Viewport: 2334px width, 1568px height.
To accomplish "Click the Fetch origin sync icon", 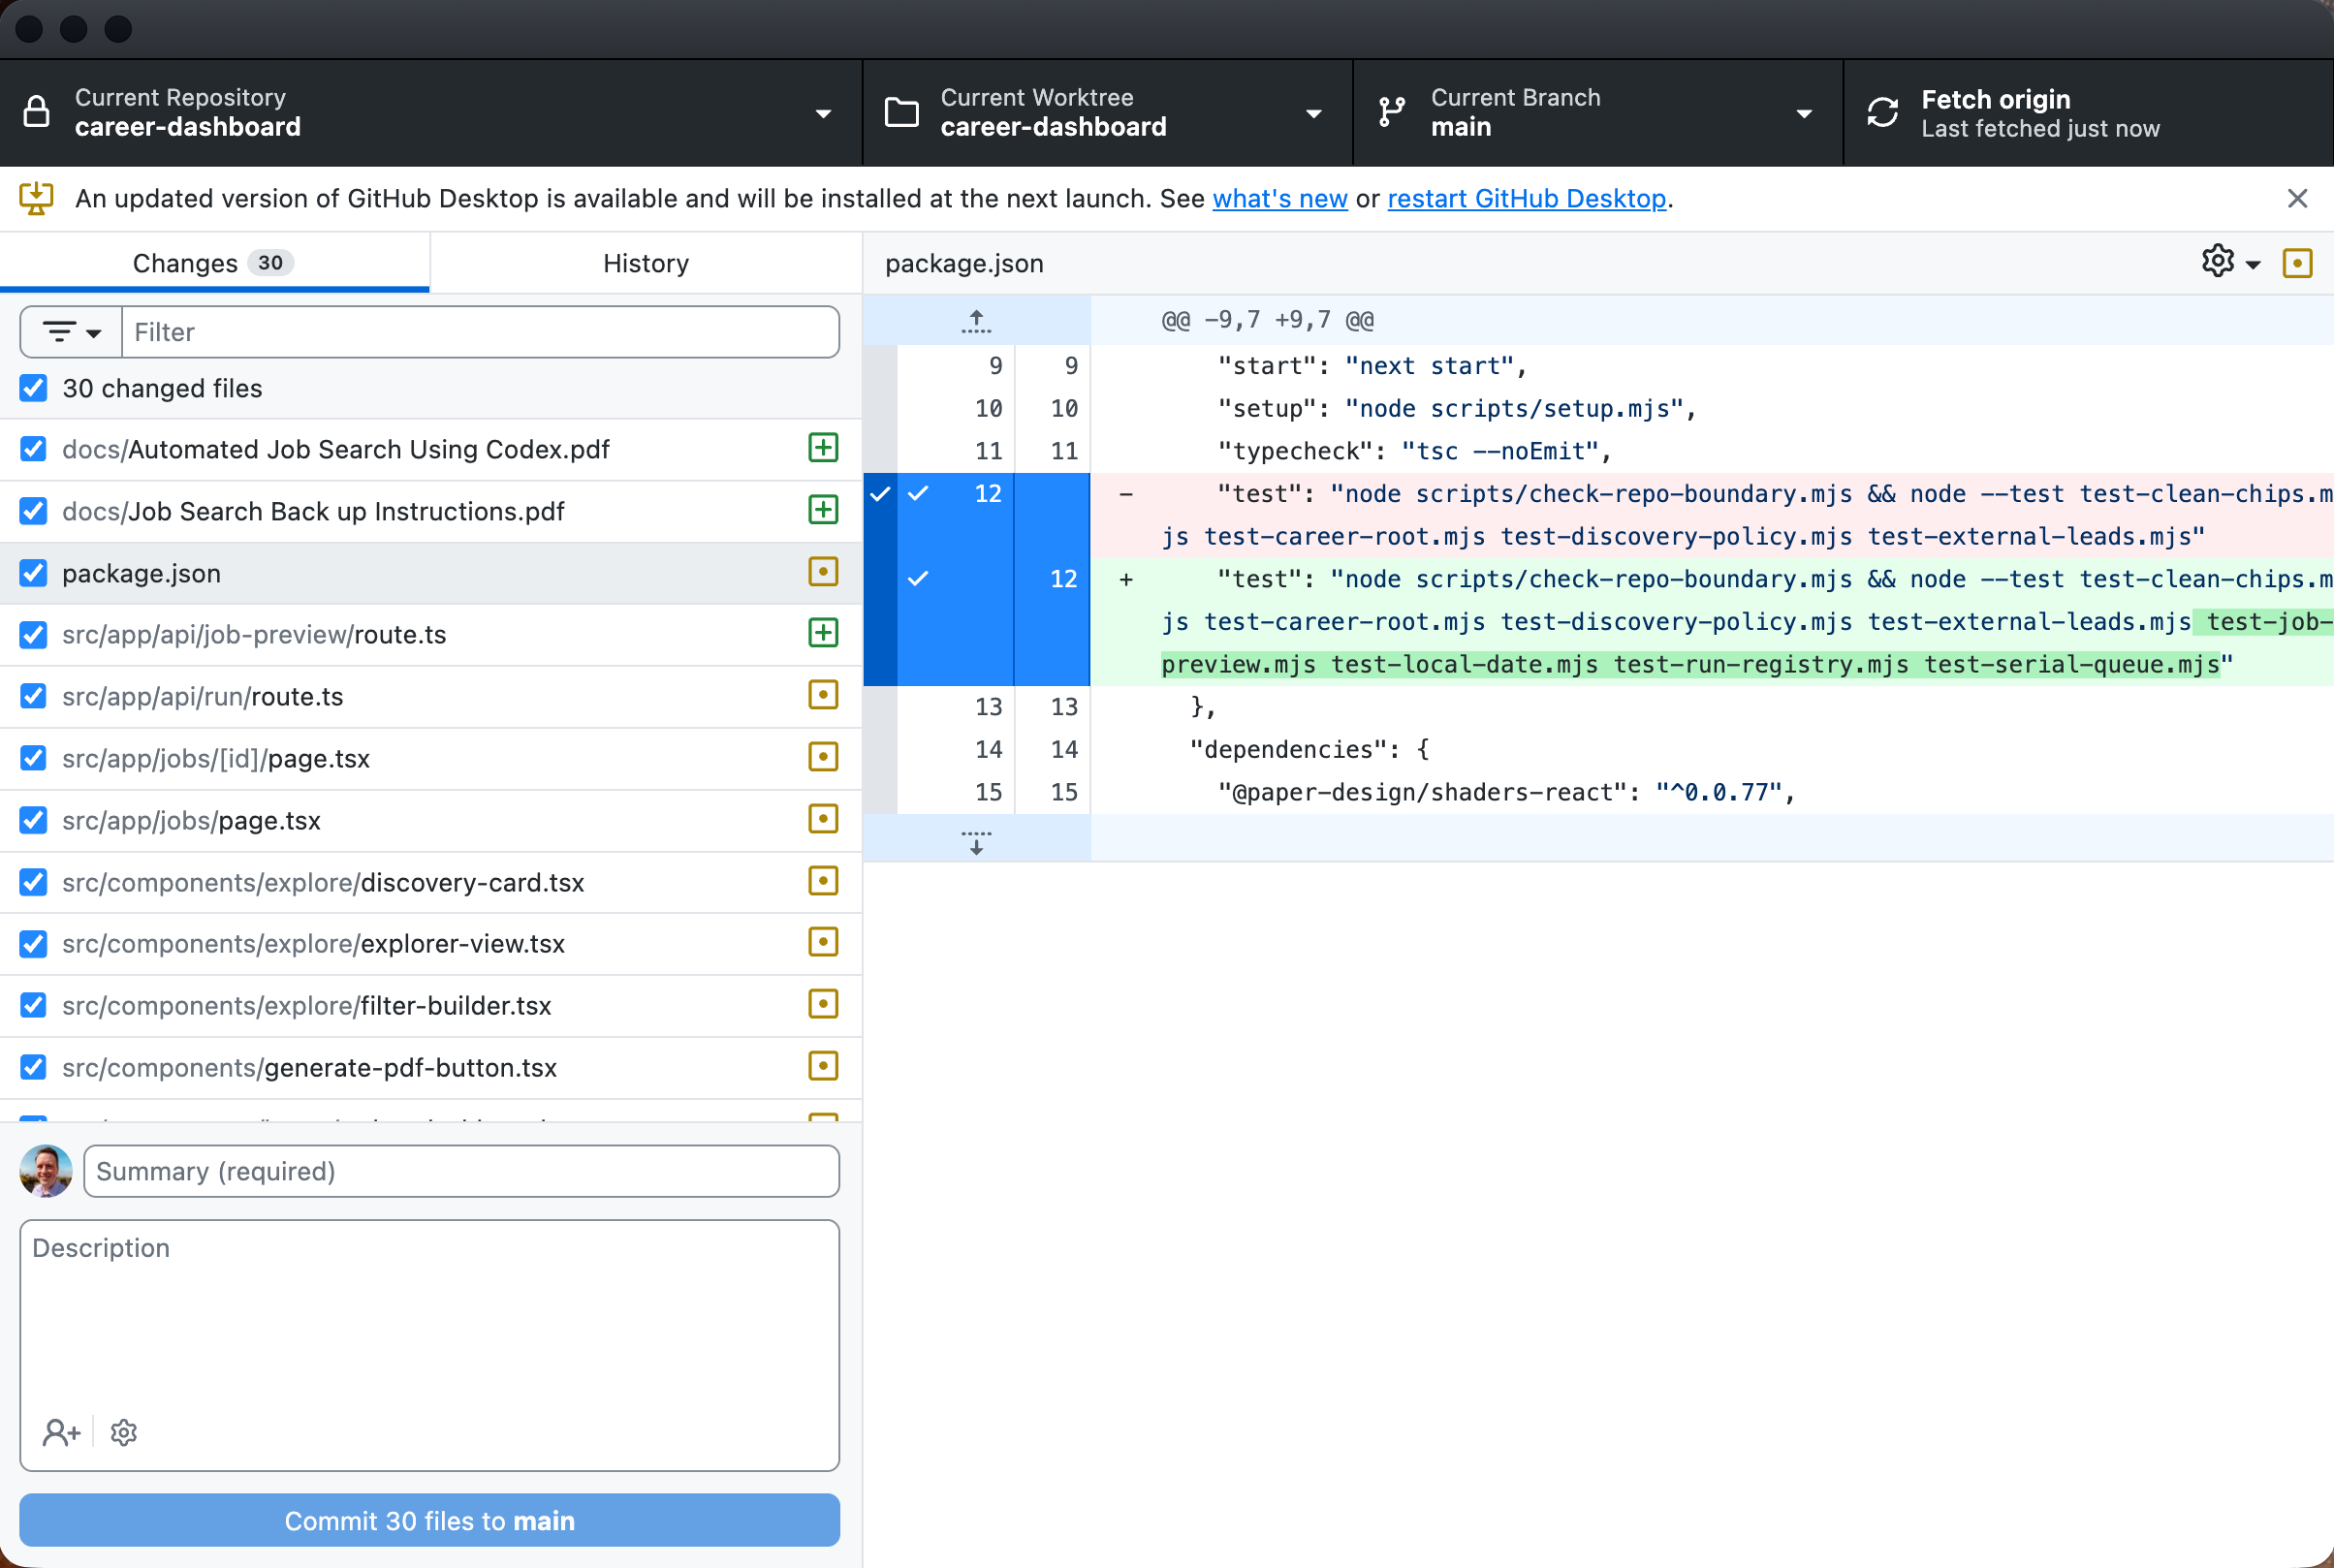I will (x=1882, y=112).
